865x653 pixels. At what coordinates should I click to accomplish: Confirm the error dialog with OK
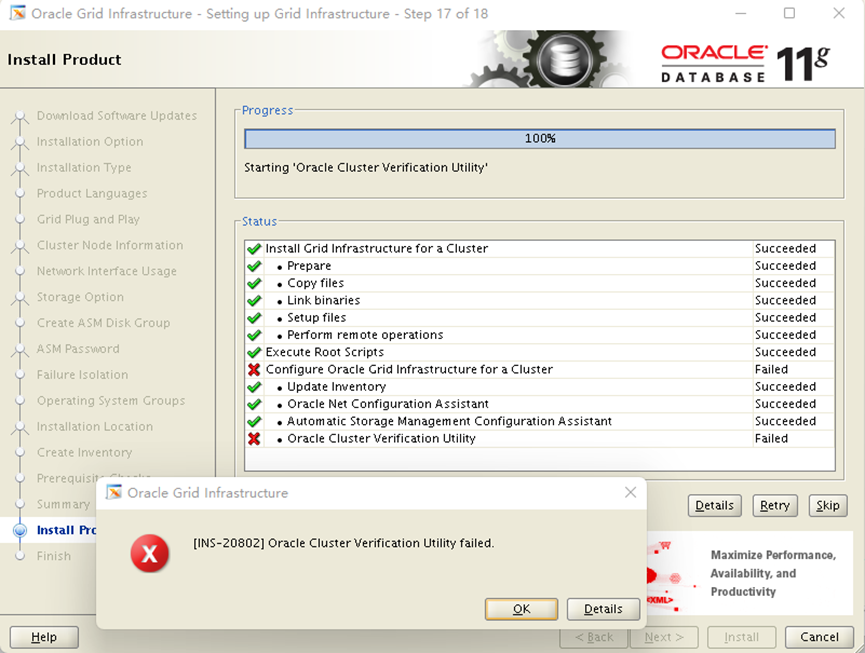521,609
